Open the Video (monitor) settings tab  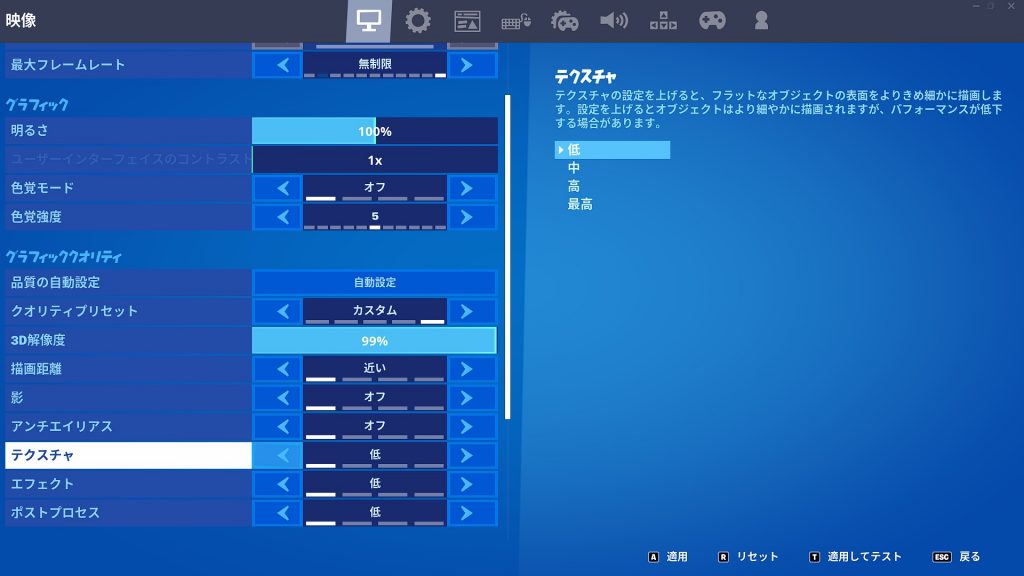point(368,21)
